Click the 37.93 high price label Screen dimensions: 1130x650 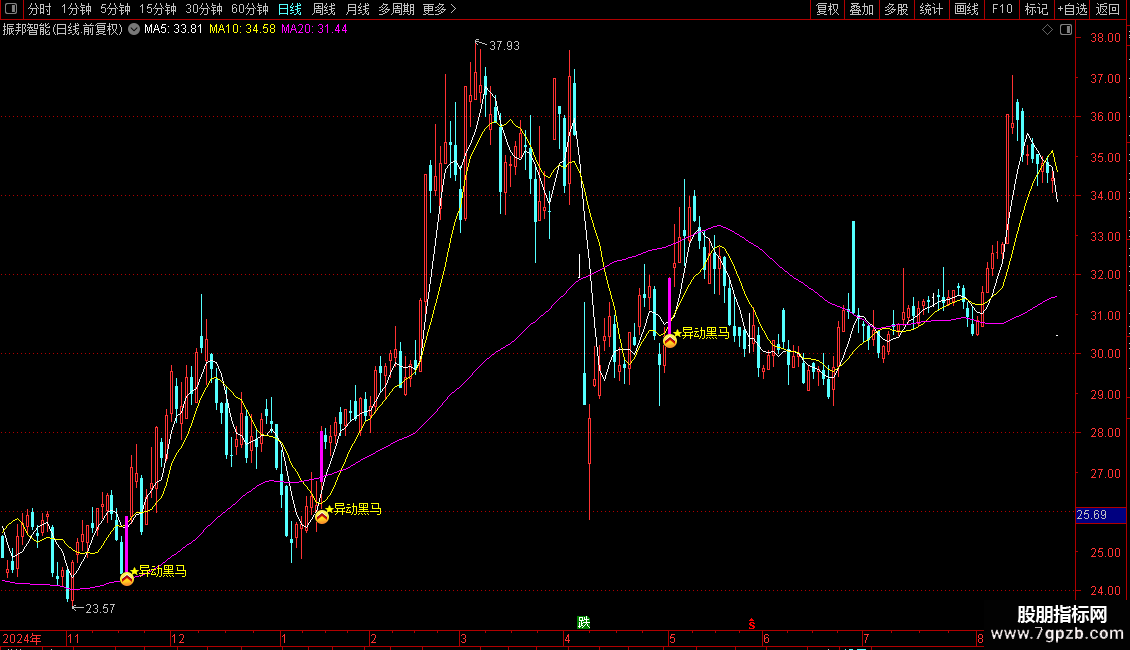pyautogui.click(x=504, y=45)
